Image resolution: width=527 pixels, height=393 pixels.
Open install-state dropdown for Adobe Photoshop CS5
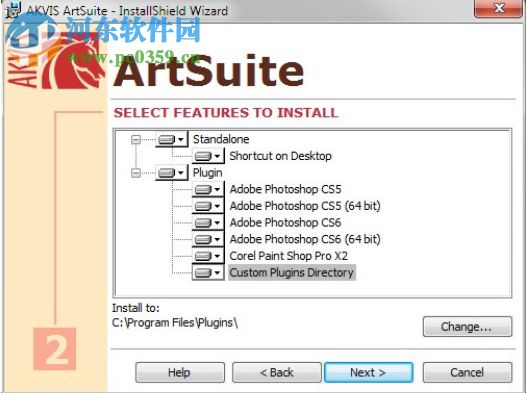click(208, 190)
